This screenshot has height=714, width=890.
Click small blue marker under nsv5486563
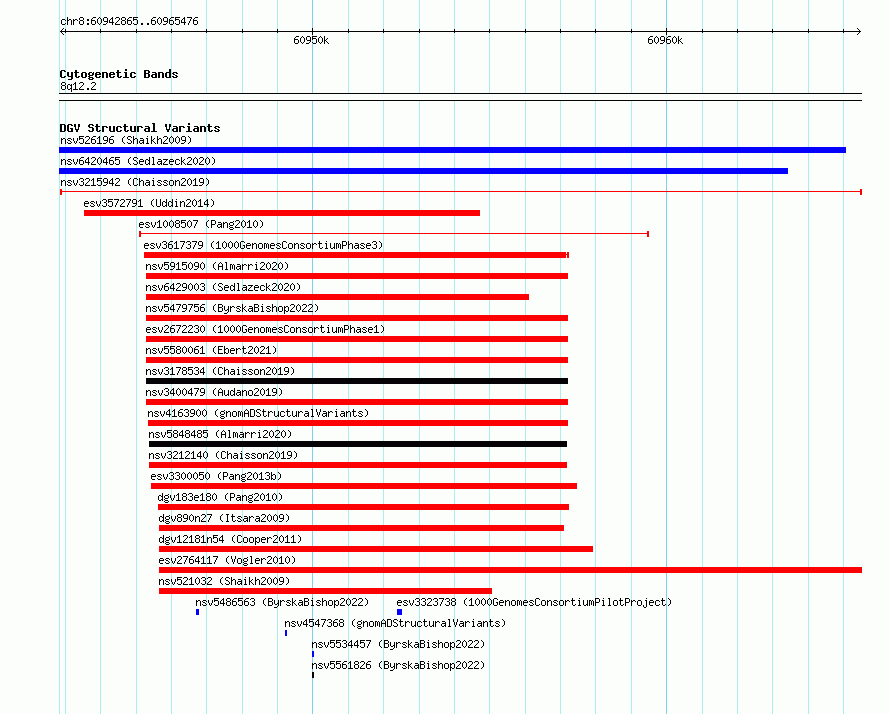[x=198, y=612]
